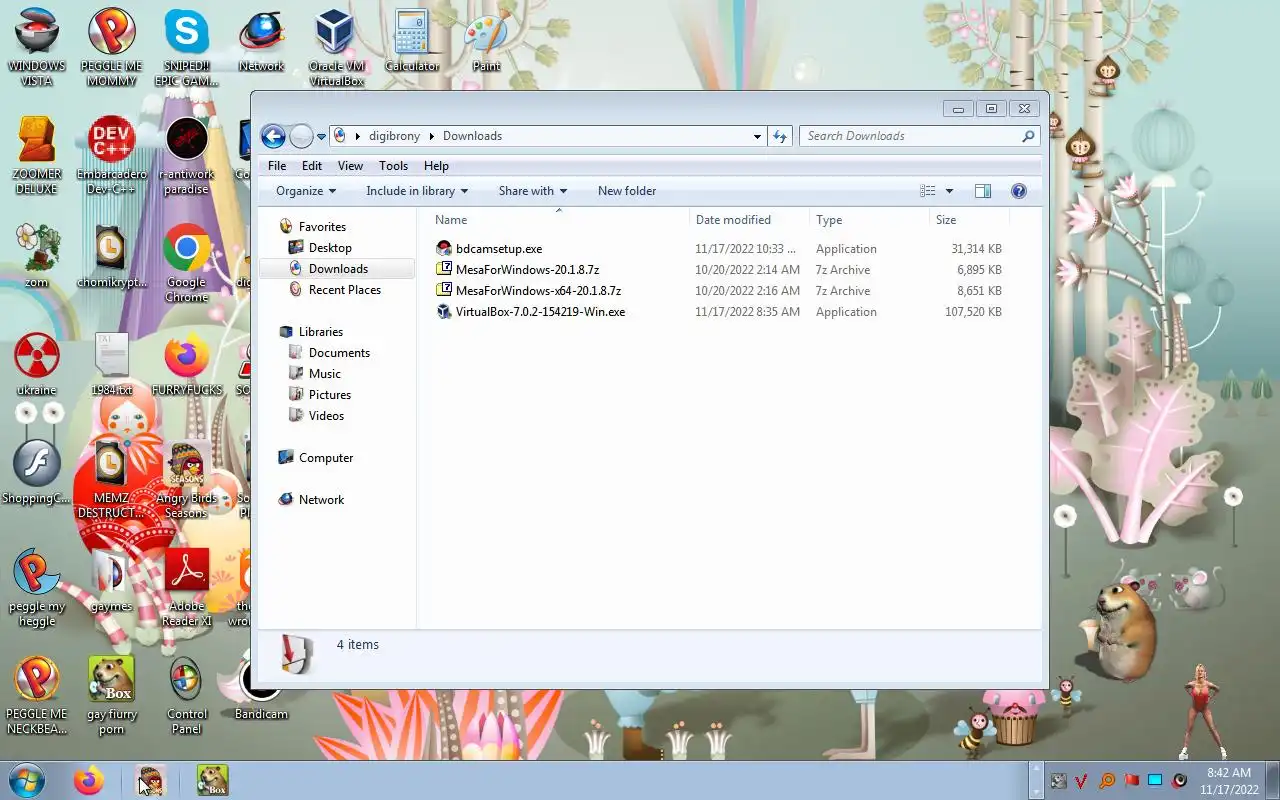Image resolution: width=1280 pixels, height=800 pixels.
Task: Select the Bandicam desktop shortcut
Action: coord(261,690)
